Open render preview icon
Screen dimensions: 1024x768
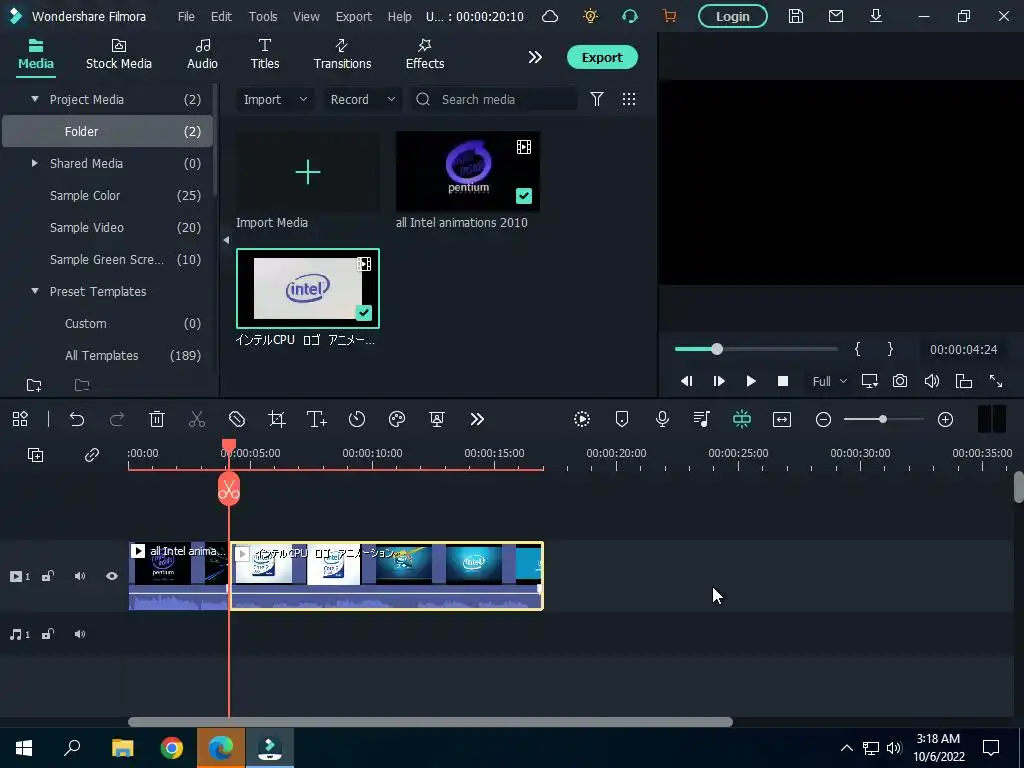click(x=582, y=419)
